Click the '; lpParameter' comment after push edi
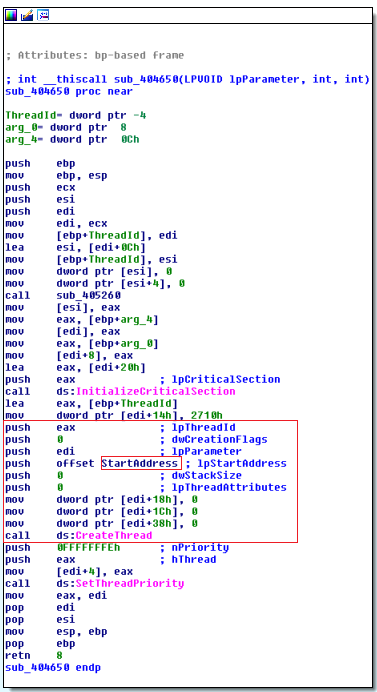Viewport: 377px width, 692px height. tap(201, 451)
